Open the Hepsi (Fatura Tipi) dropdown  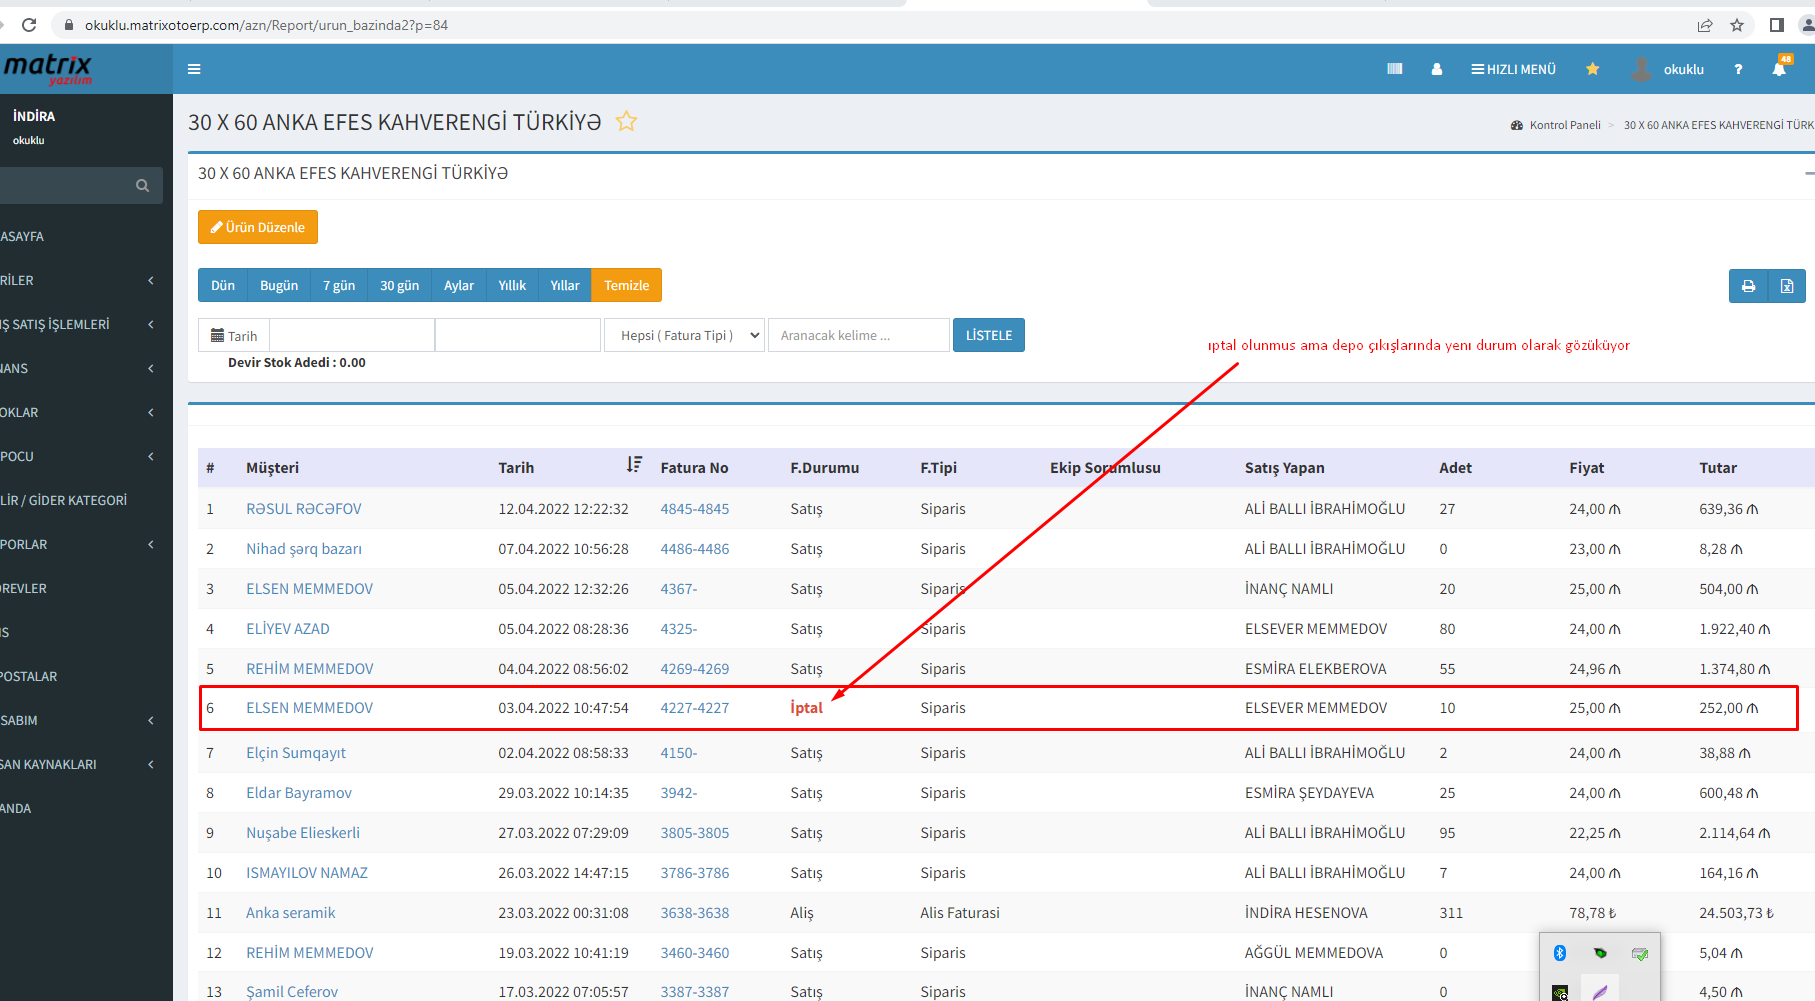[x=685, y=335]
